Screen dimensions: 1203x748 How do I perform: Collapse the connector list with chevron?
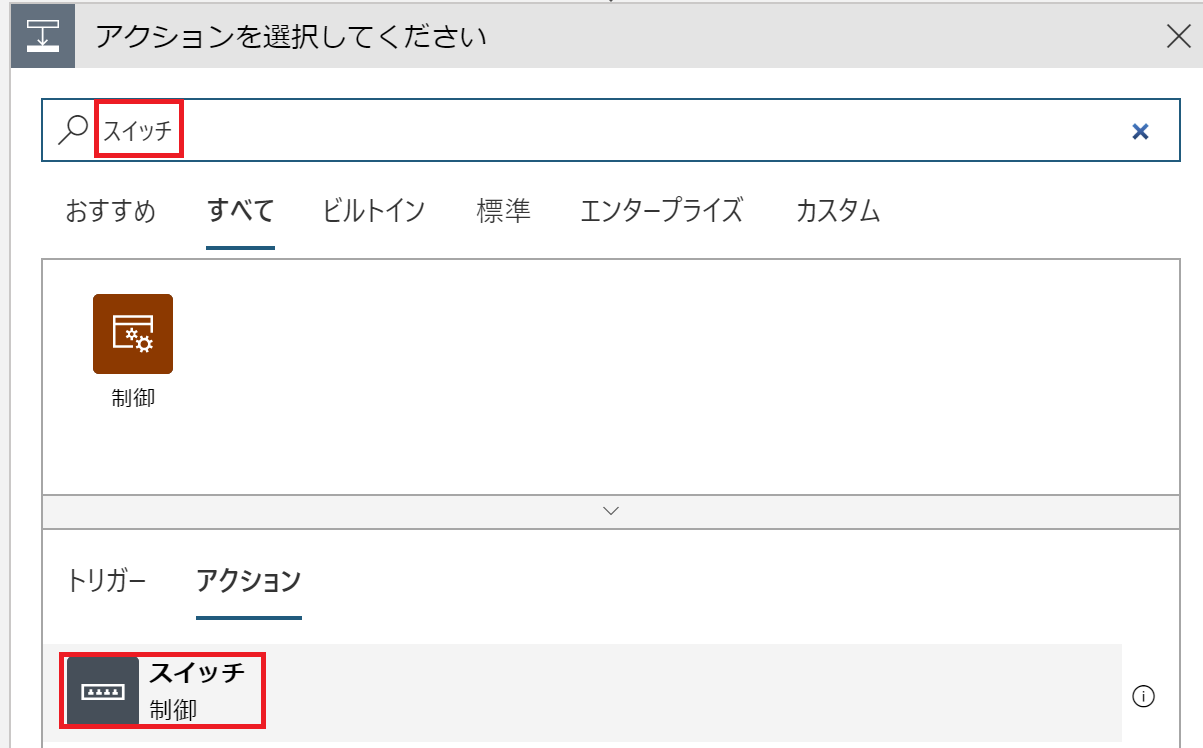611,511
